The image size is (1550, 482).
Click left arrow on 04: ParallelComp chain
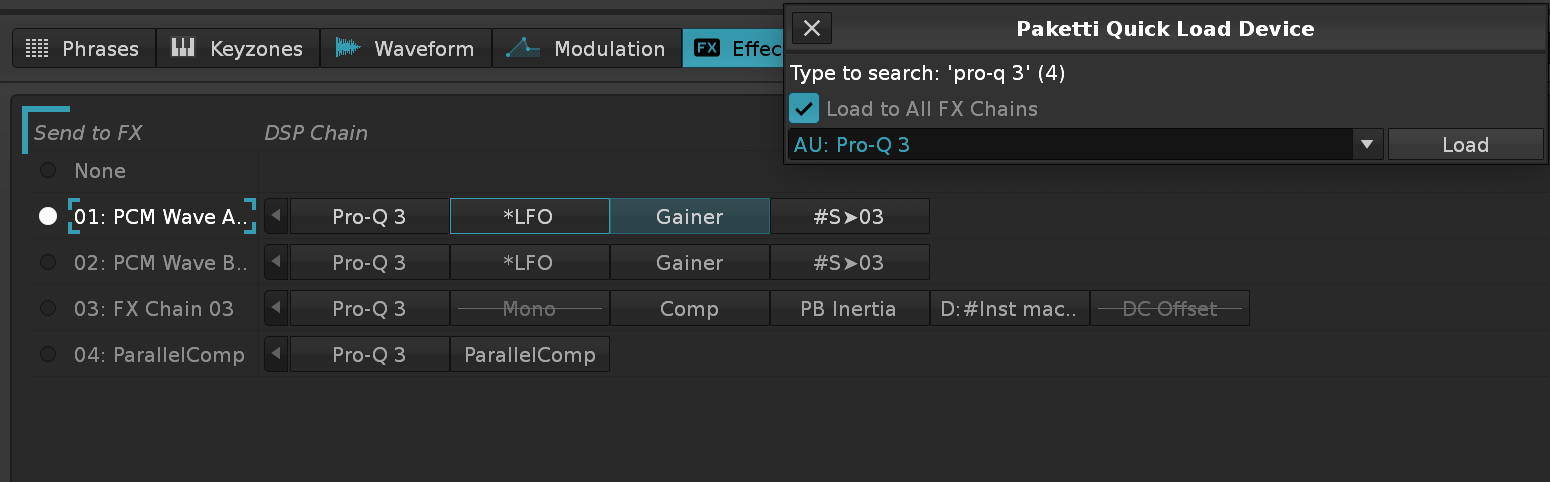coord(276,355)
